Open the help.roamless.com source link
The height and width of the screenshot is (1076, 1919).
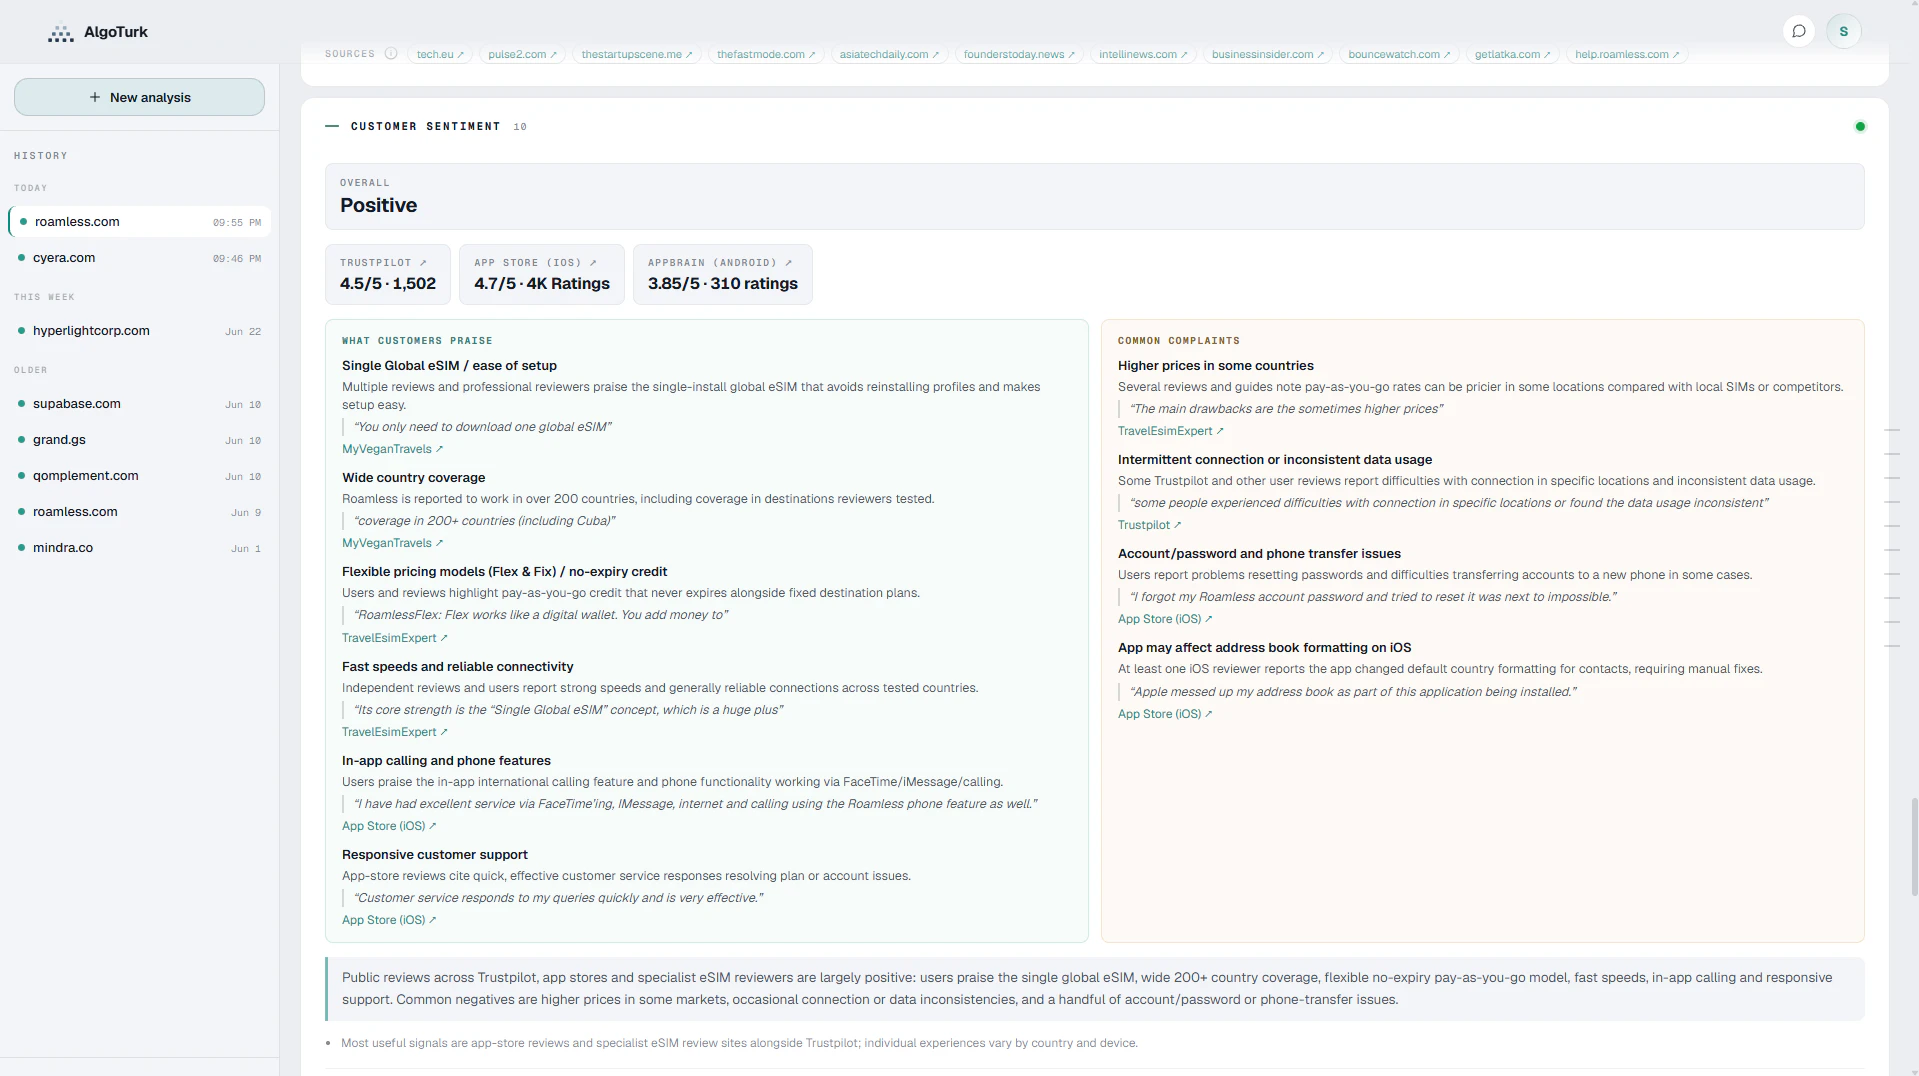coord(1627,54)
